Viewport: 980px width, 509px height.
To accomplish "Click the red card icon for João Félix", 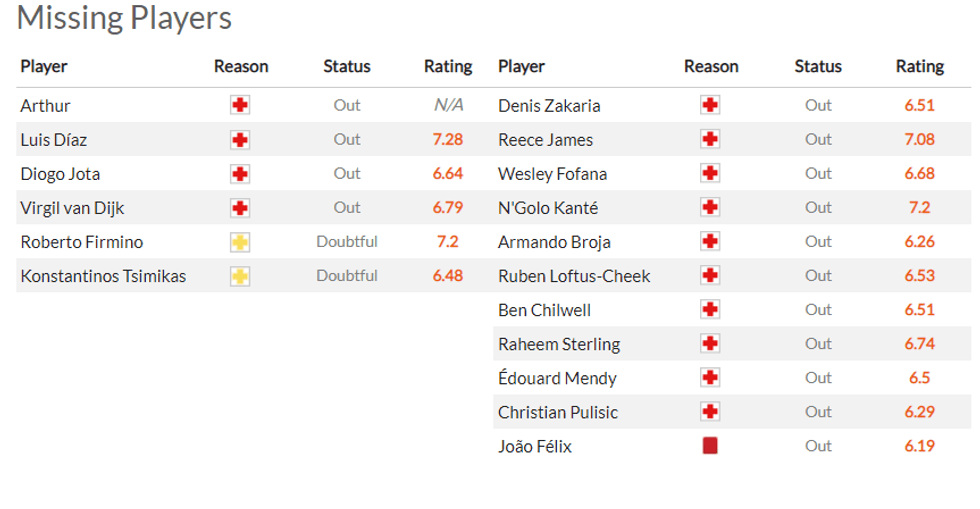I will (710, 446).
